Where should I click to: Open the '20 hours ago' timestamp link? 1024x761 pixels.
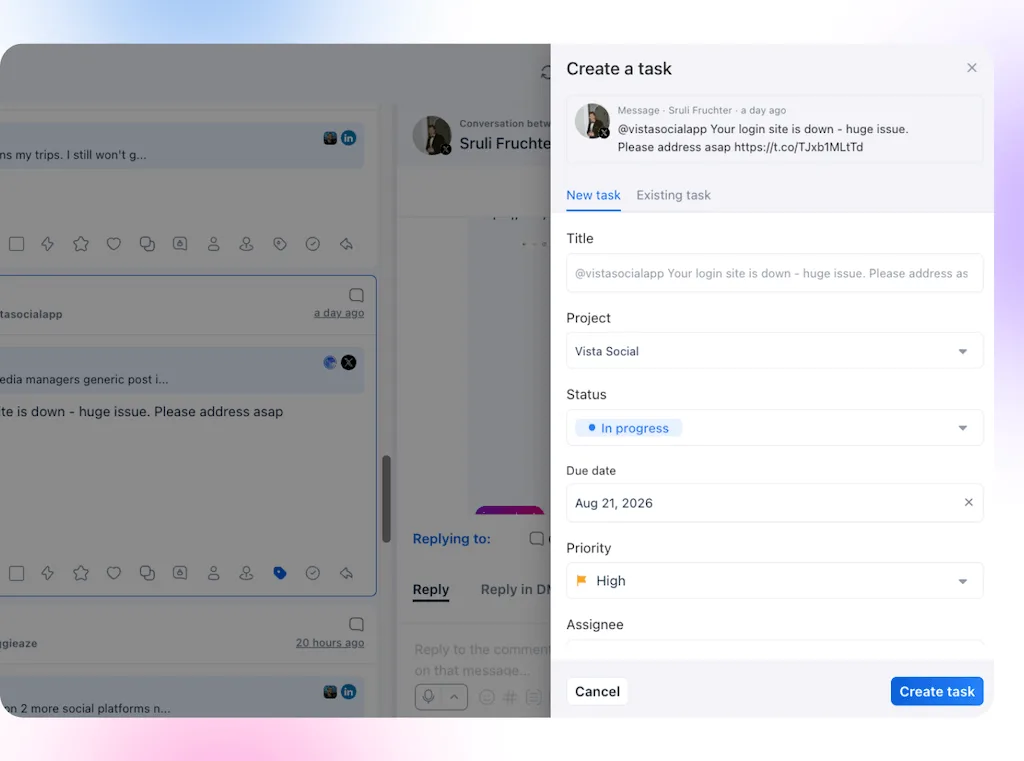(330, 643)
